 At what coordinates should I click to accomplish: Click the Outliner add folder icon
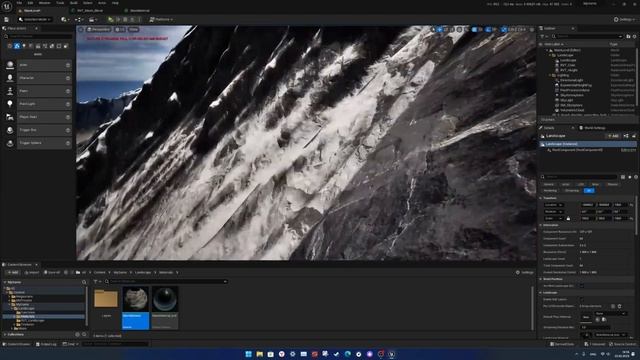coord(628,36)
